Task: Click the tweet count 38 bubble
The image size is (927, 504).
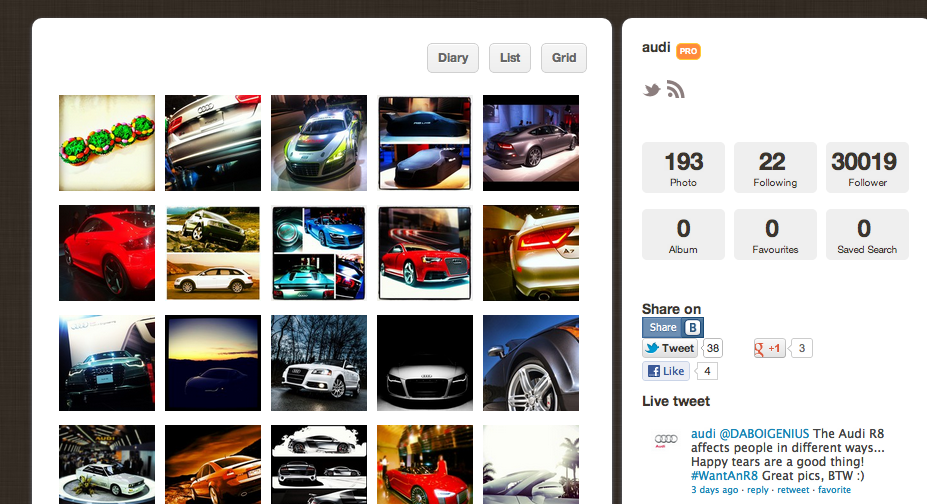Action: (713, 348)
